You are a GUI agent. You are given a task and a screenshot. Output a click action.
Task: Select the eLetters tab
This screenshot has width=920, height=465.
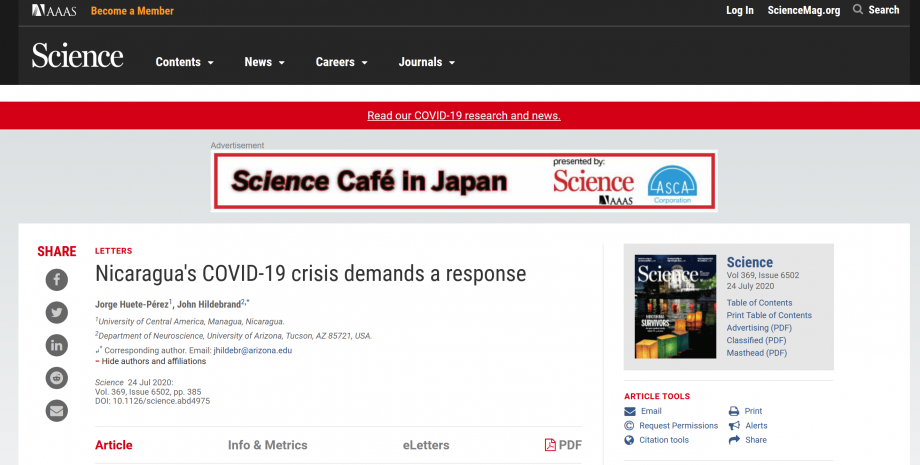click(x=426, y=445)
